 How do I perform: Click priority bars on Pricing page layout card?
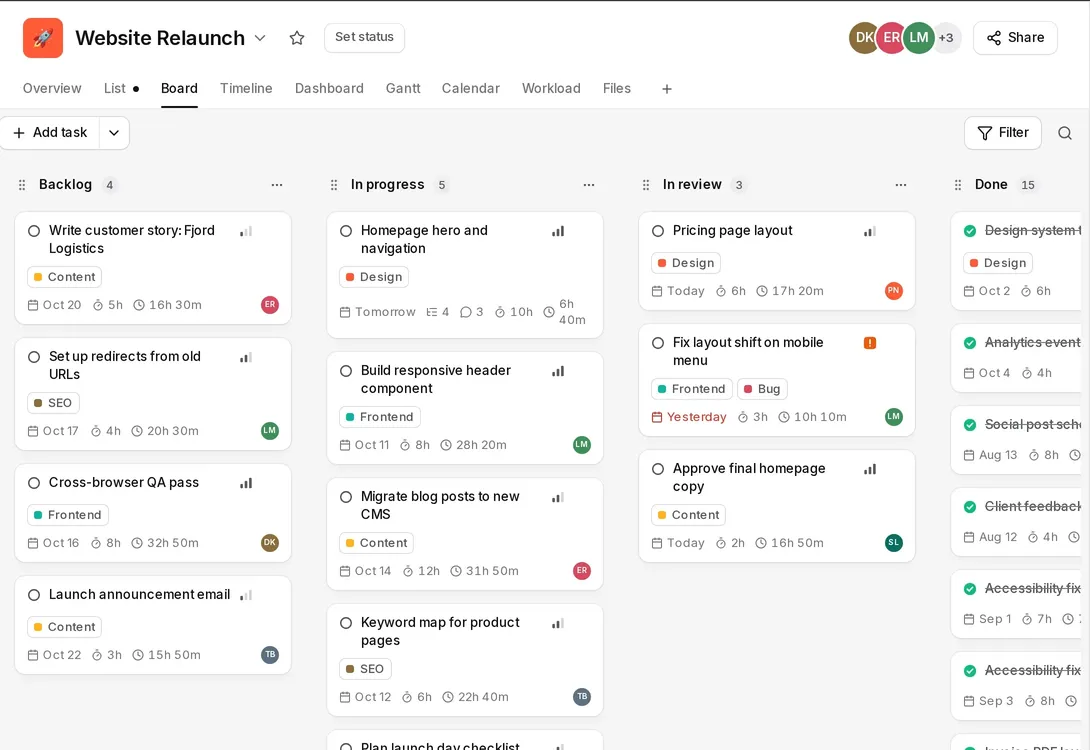coord(870,231)
